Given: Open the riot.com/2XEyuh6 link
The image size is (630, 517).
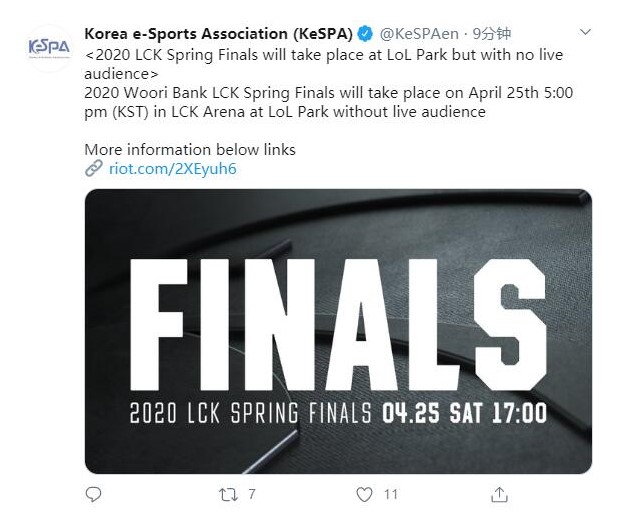Looking at the screenshot, I should [172, 169].
